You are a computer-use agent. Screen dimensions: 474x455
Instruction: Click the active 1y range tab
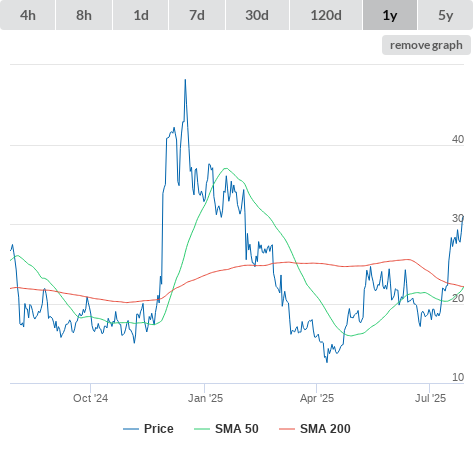coord(390,15)
